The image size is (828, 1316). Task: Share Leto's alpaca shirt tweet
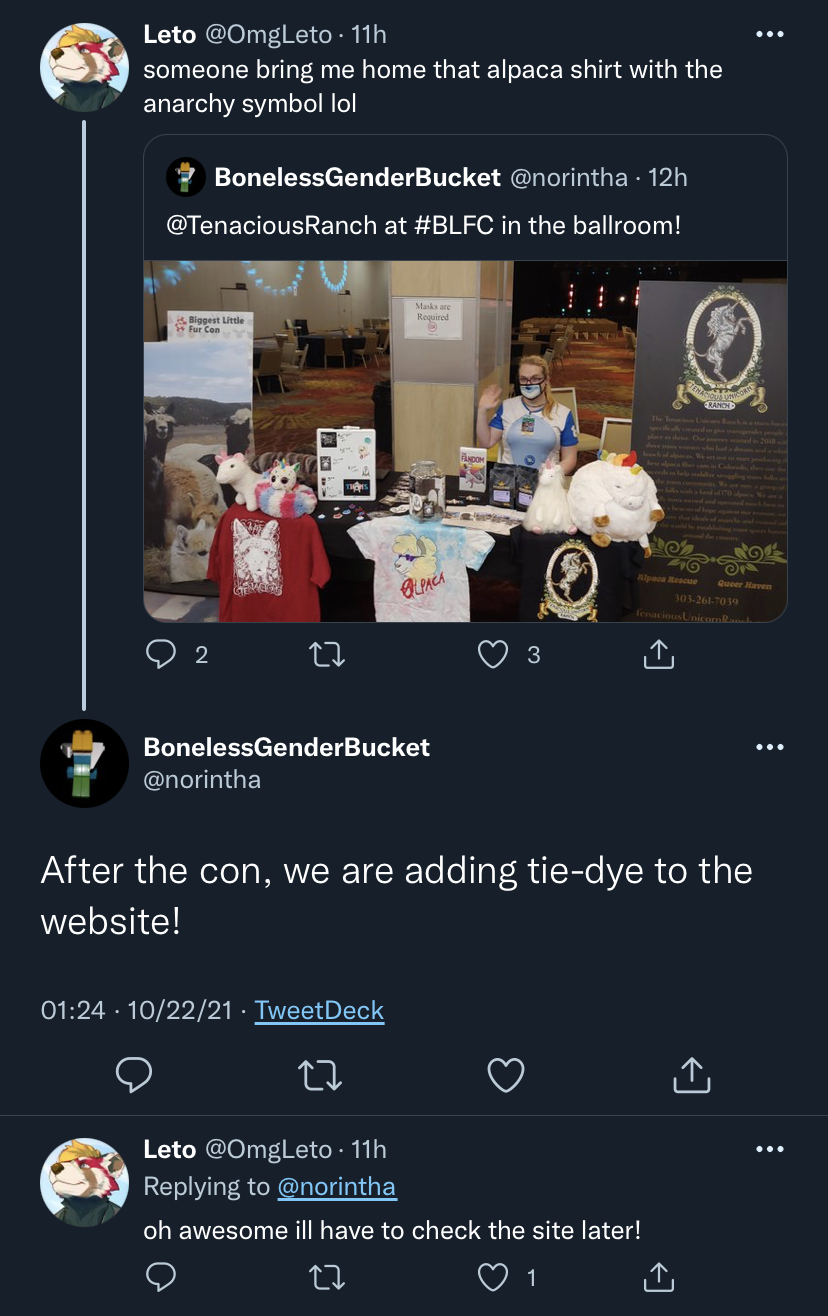pos(657,654)
